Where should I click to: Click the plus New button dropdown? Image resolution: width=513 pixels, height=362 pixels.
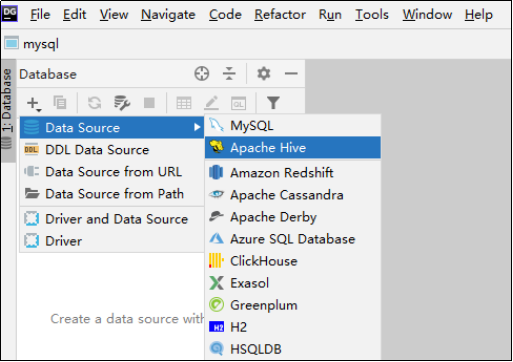pyautogui.click(x=34, y=103)
